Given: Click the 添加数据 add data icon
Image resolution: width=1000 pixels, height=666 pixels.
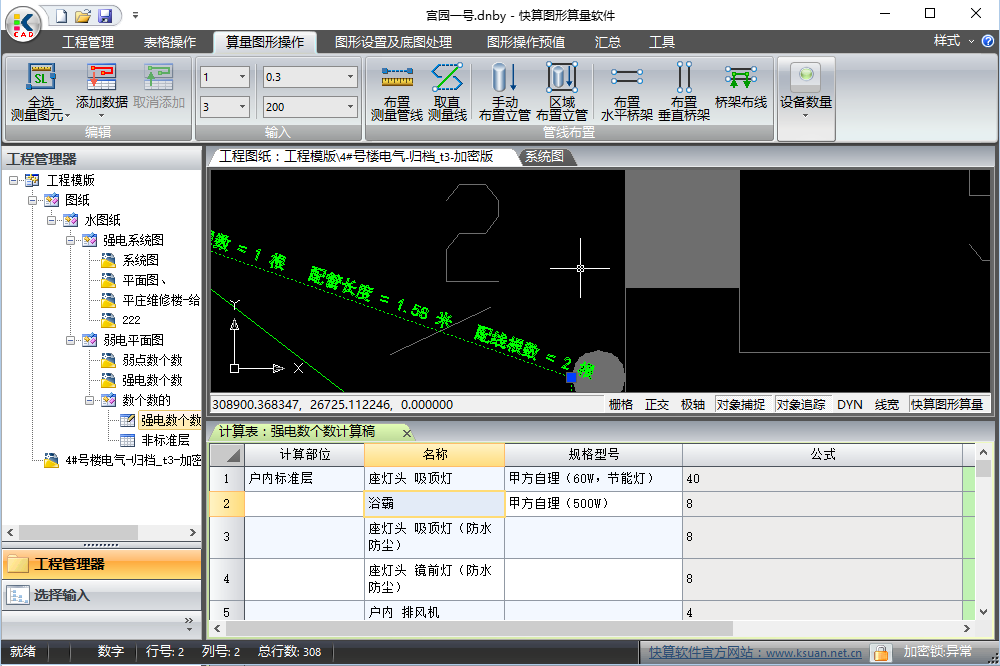Looking at the screenshot, I should click(x=101, y=79).
